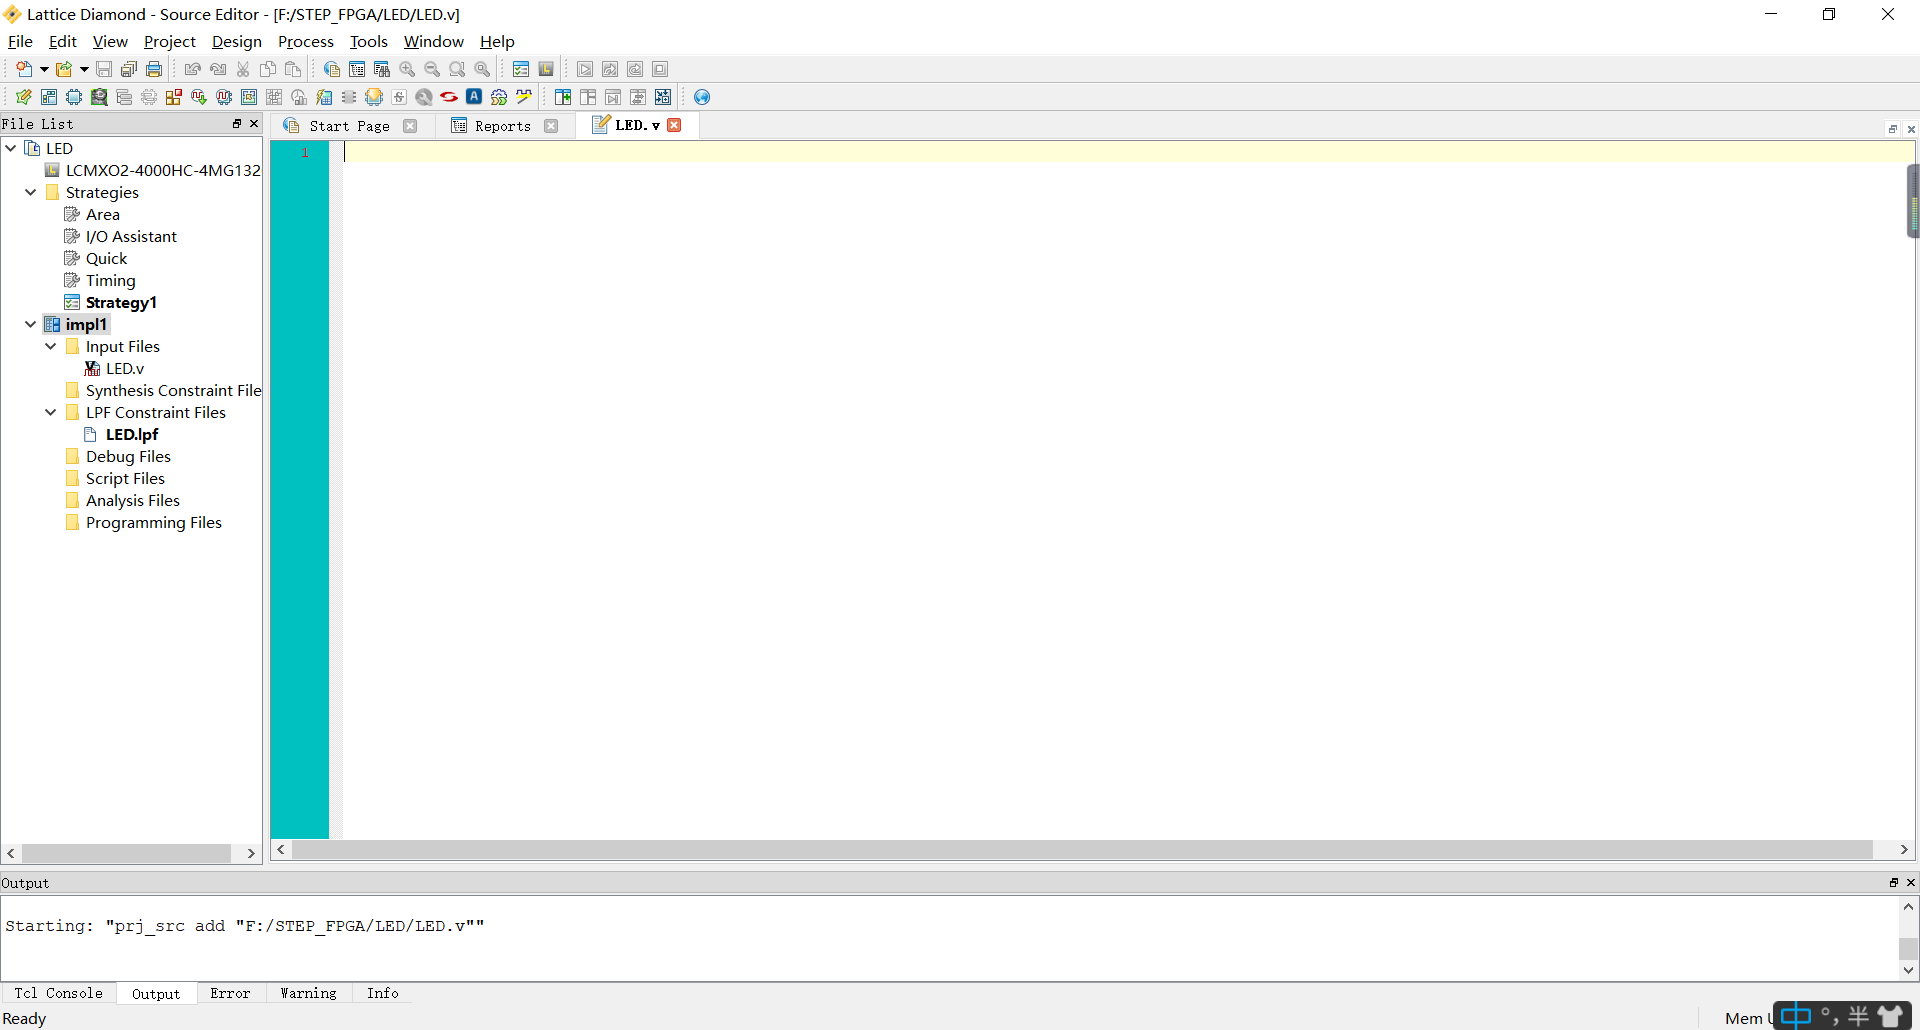Close the Reports tab
The height and width of the screenshot is (1030, 1920).
coord(551,126)
